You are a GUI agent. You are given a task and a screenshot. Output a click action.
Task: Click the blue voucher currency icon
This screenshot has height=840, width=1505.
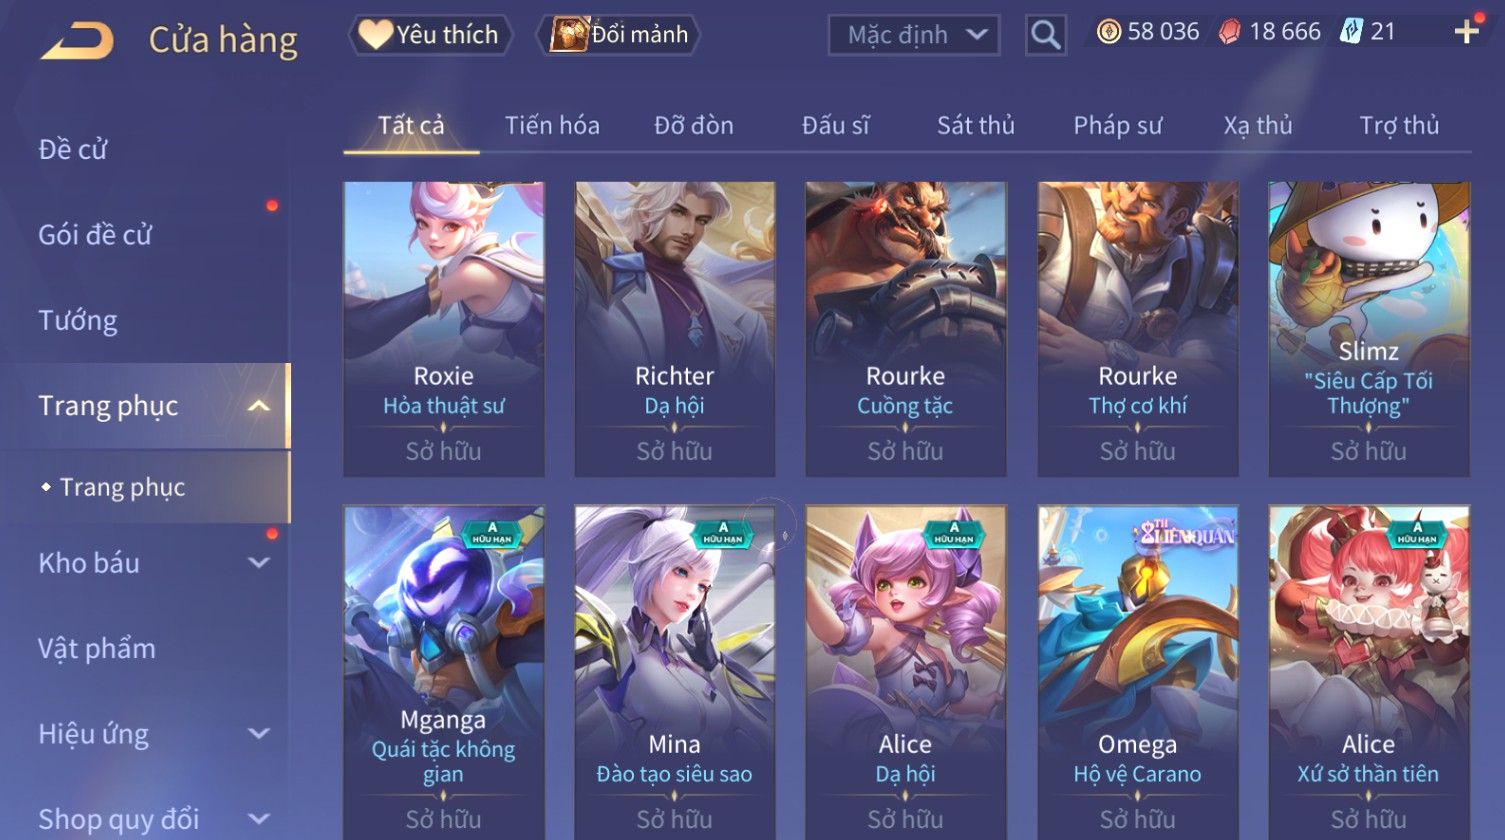click(1351, 32)
